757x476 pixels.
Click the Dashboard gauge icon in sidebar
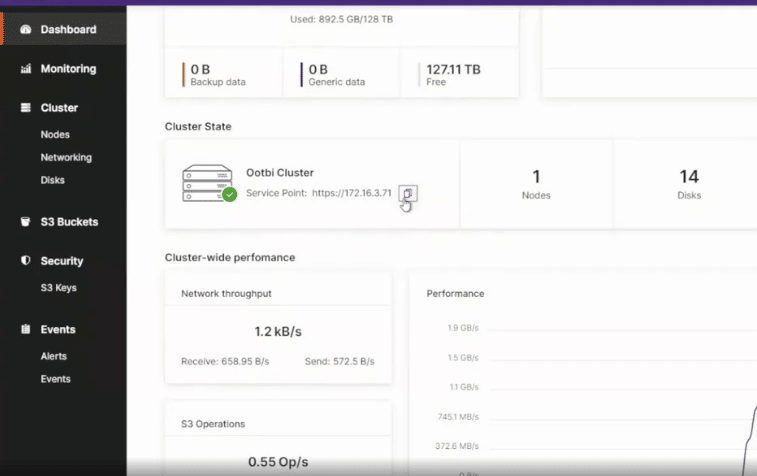pyautogui.click(x=26, y=29)
